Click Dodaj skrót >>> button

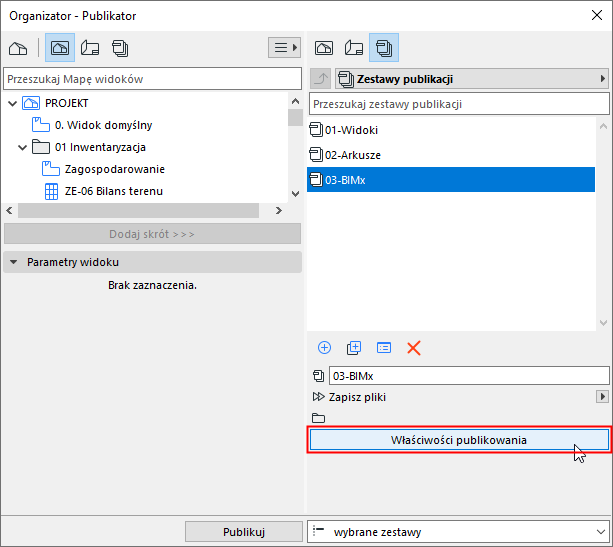[152, 234]
